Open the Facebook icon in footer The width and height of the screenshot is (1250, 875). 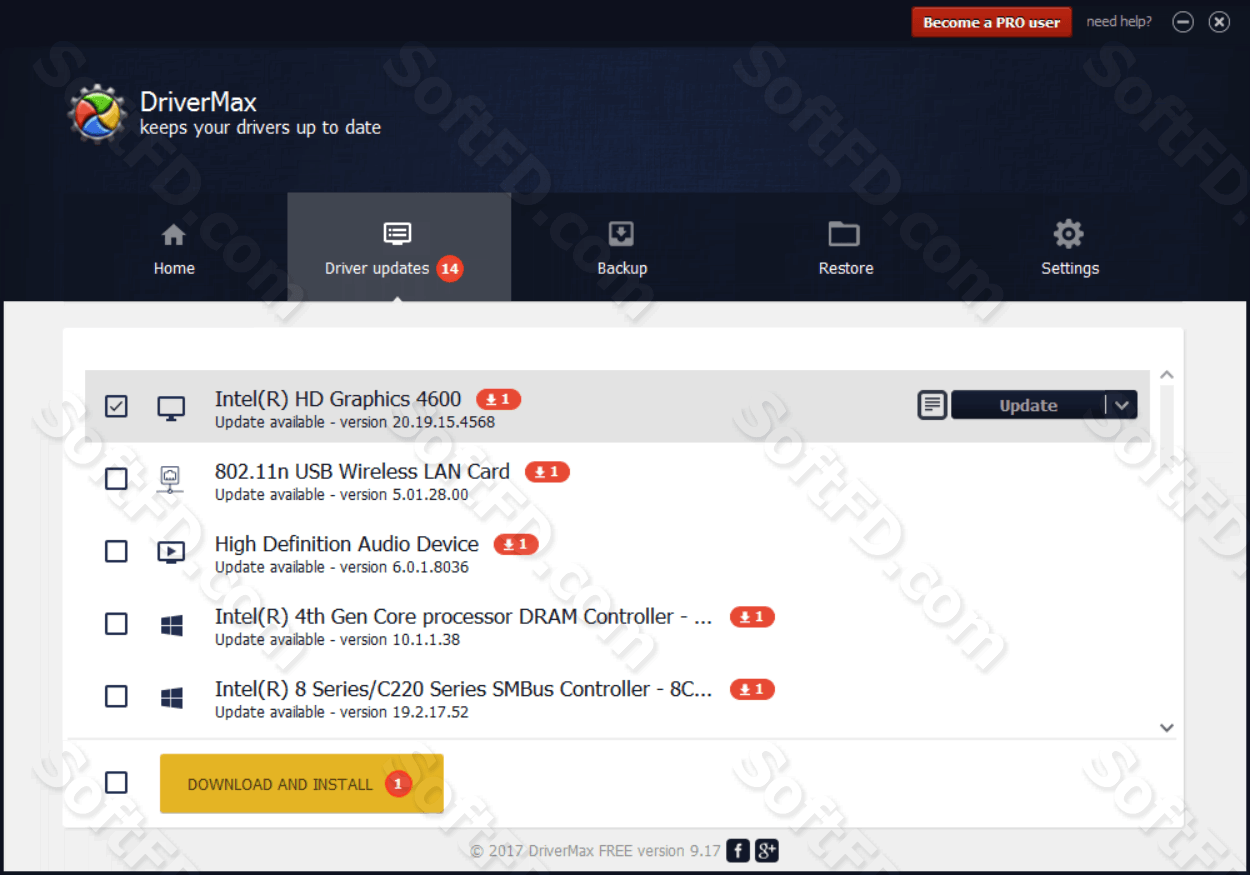click(x=737, y=851)
